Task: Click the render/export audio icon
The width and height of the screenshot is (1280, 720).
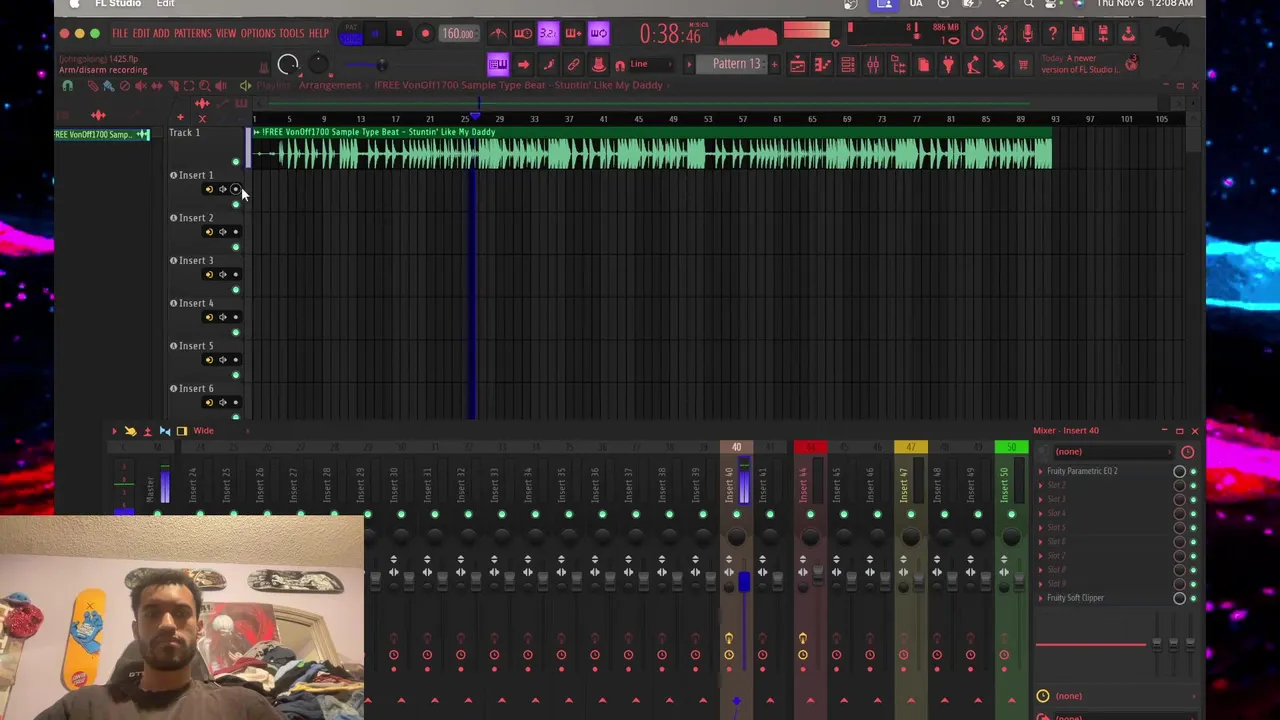Action: [x=1128, y=34]
